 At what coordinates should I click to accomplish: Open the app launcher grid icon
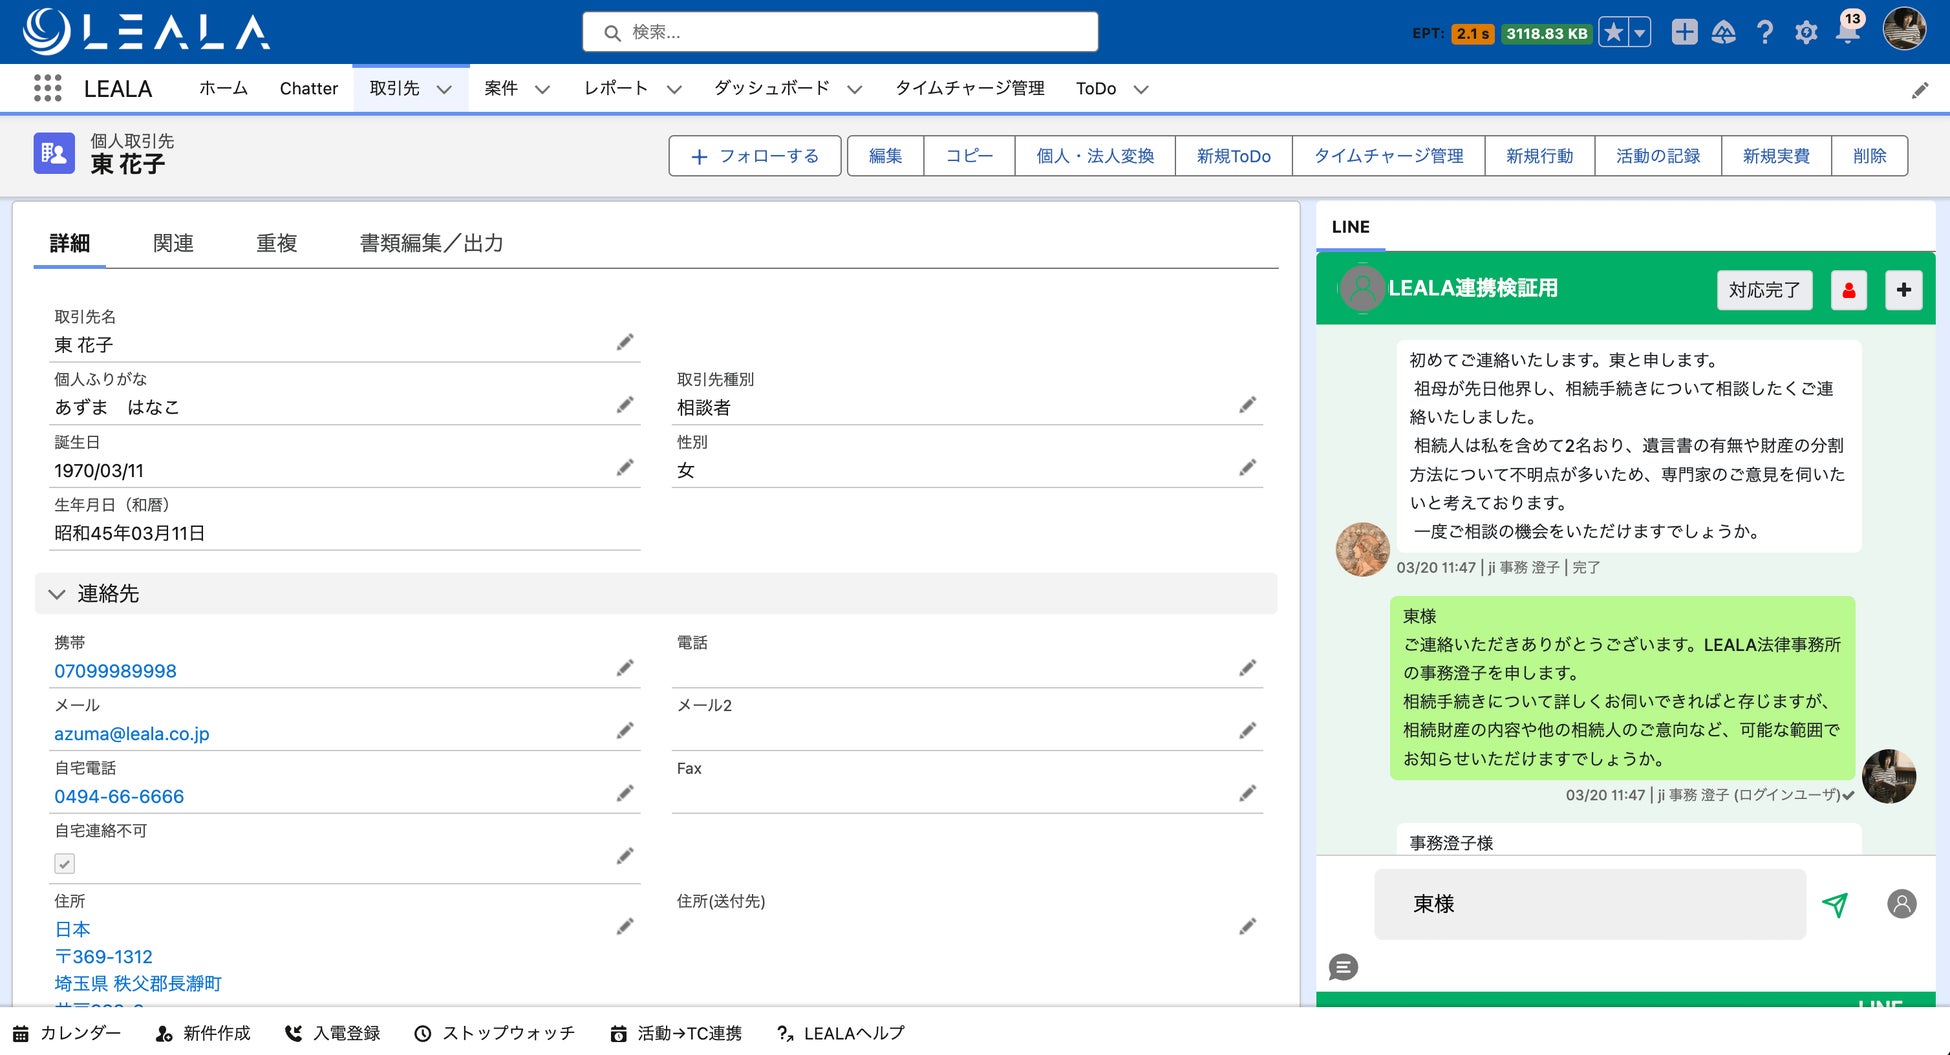pos(47,88)
